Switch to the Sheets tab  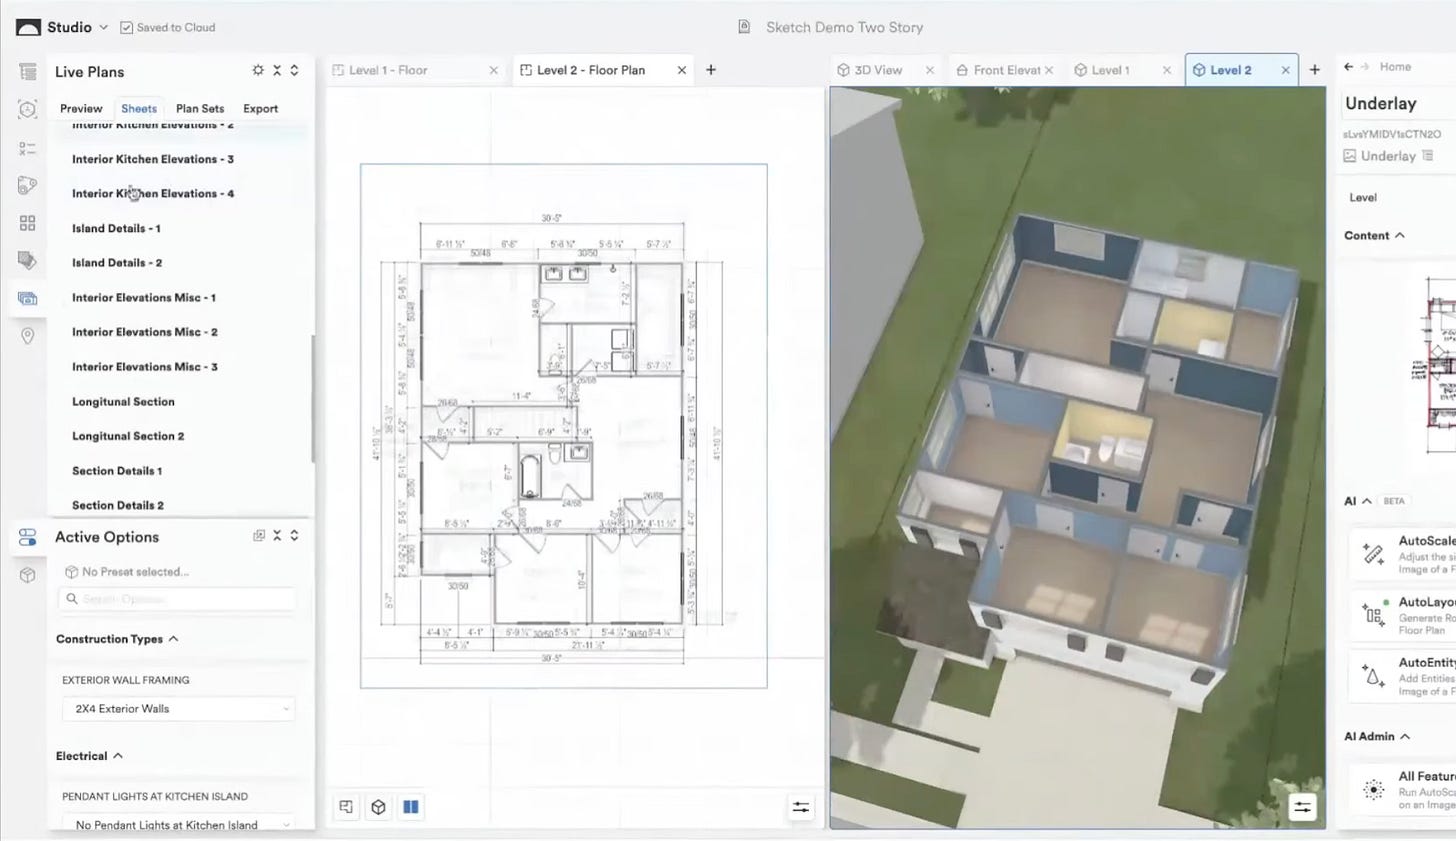click(139, 108)
